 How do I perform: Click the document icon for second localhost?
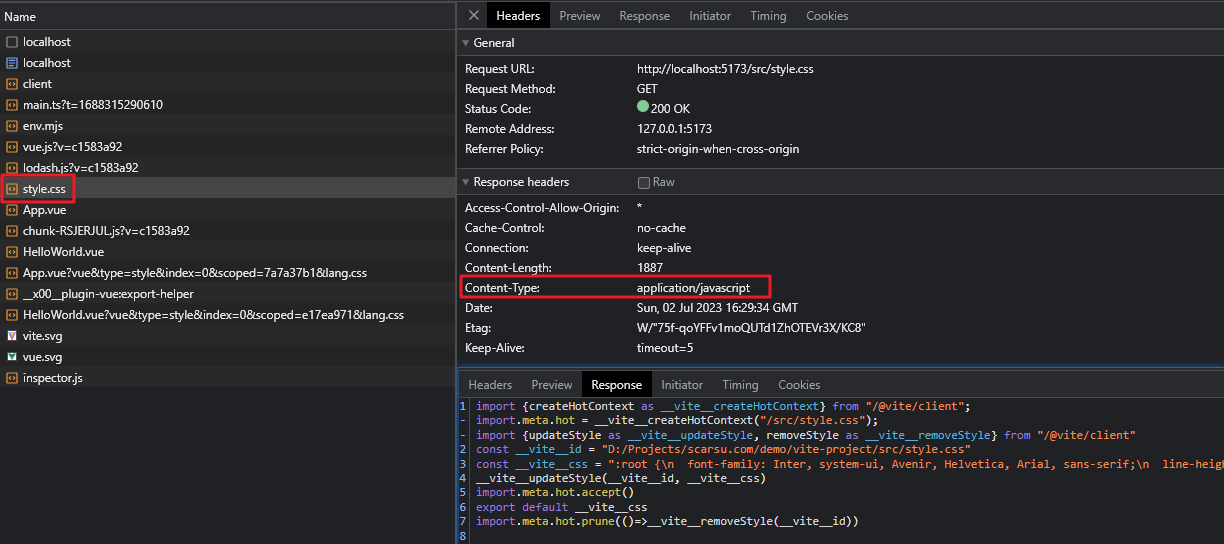[x=12, y=63]
